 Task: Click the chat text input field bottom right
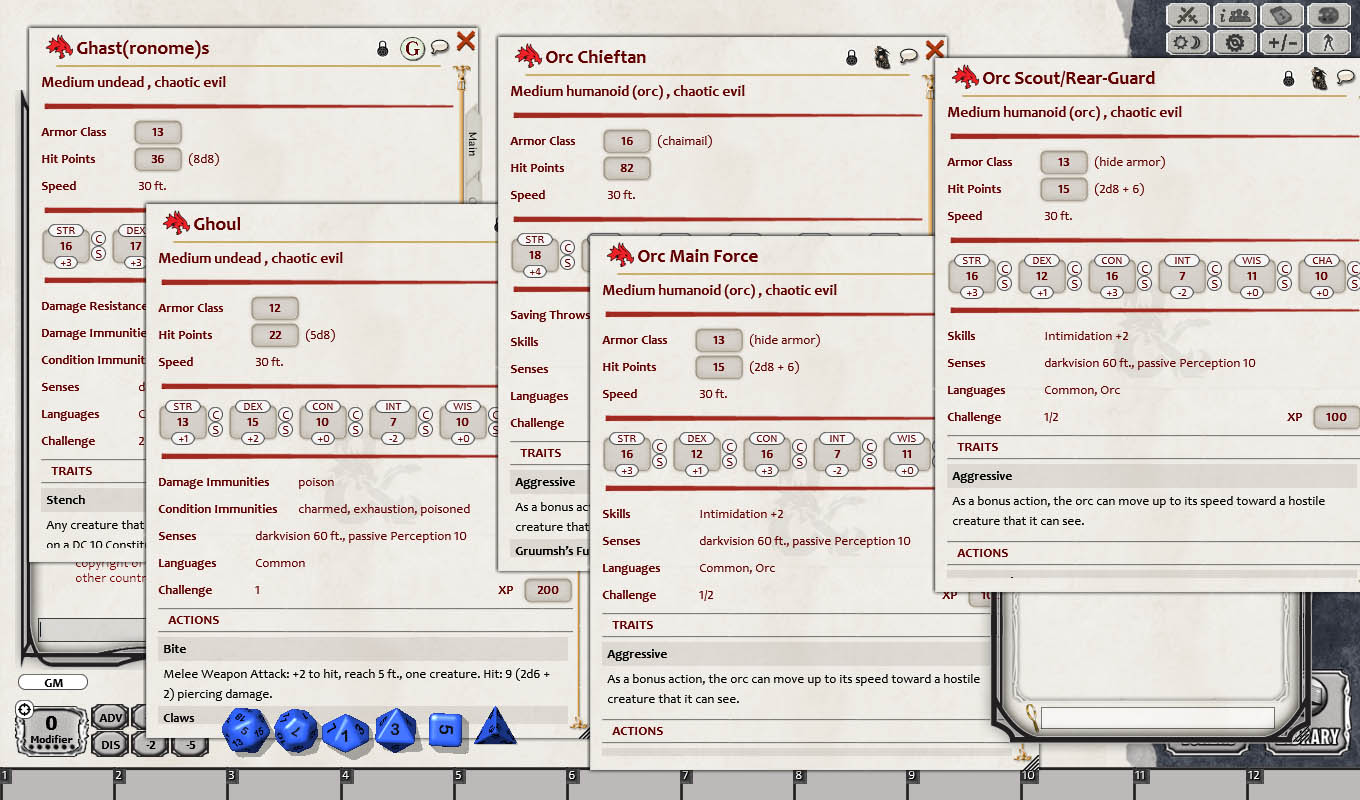click(1158, 717)
